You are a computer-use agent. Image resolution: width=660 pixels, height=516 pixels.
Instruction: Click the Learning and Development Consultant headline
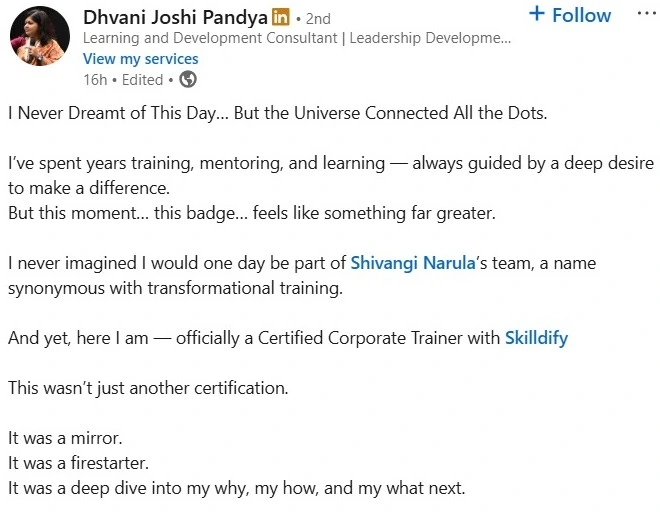296,39
